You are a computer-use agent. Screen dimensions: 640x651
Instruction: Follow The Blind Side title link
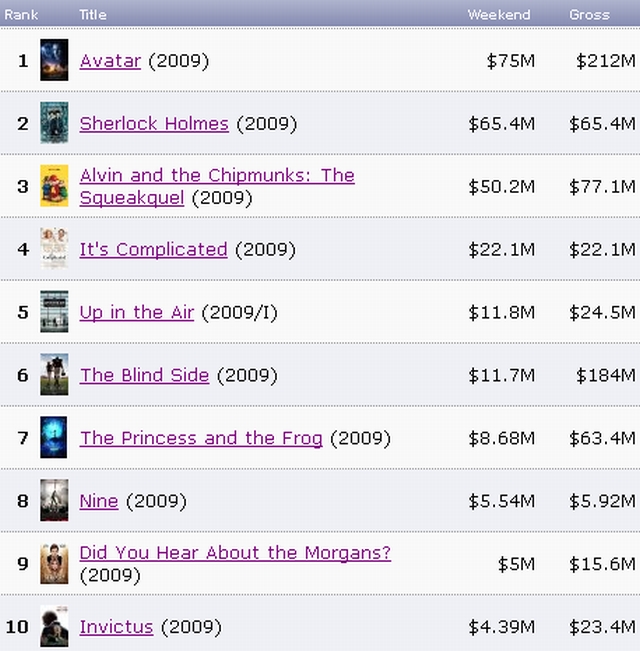pyautogui.click(x=144, y=376)
